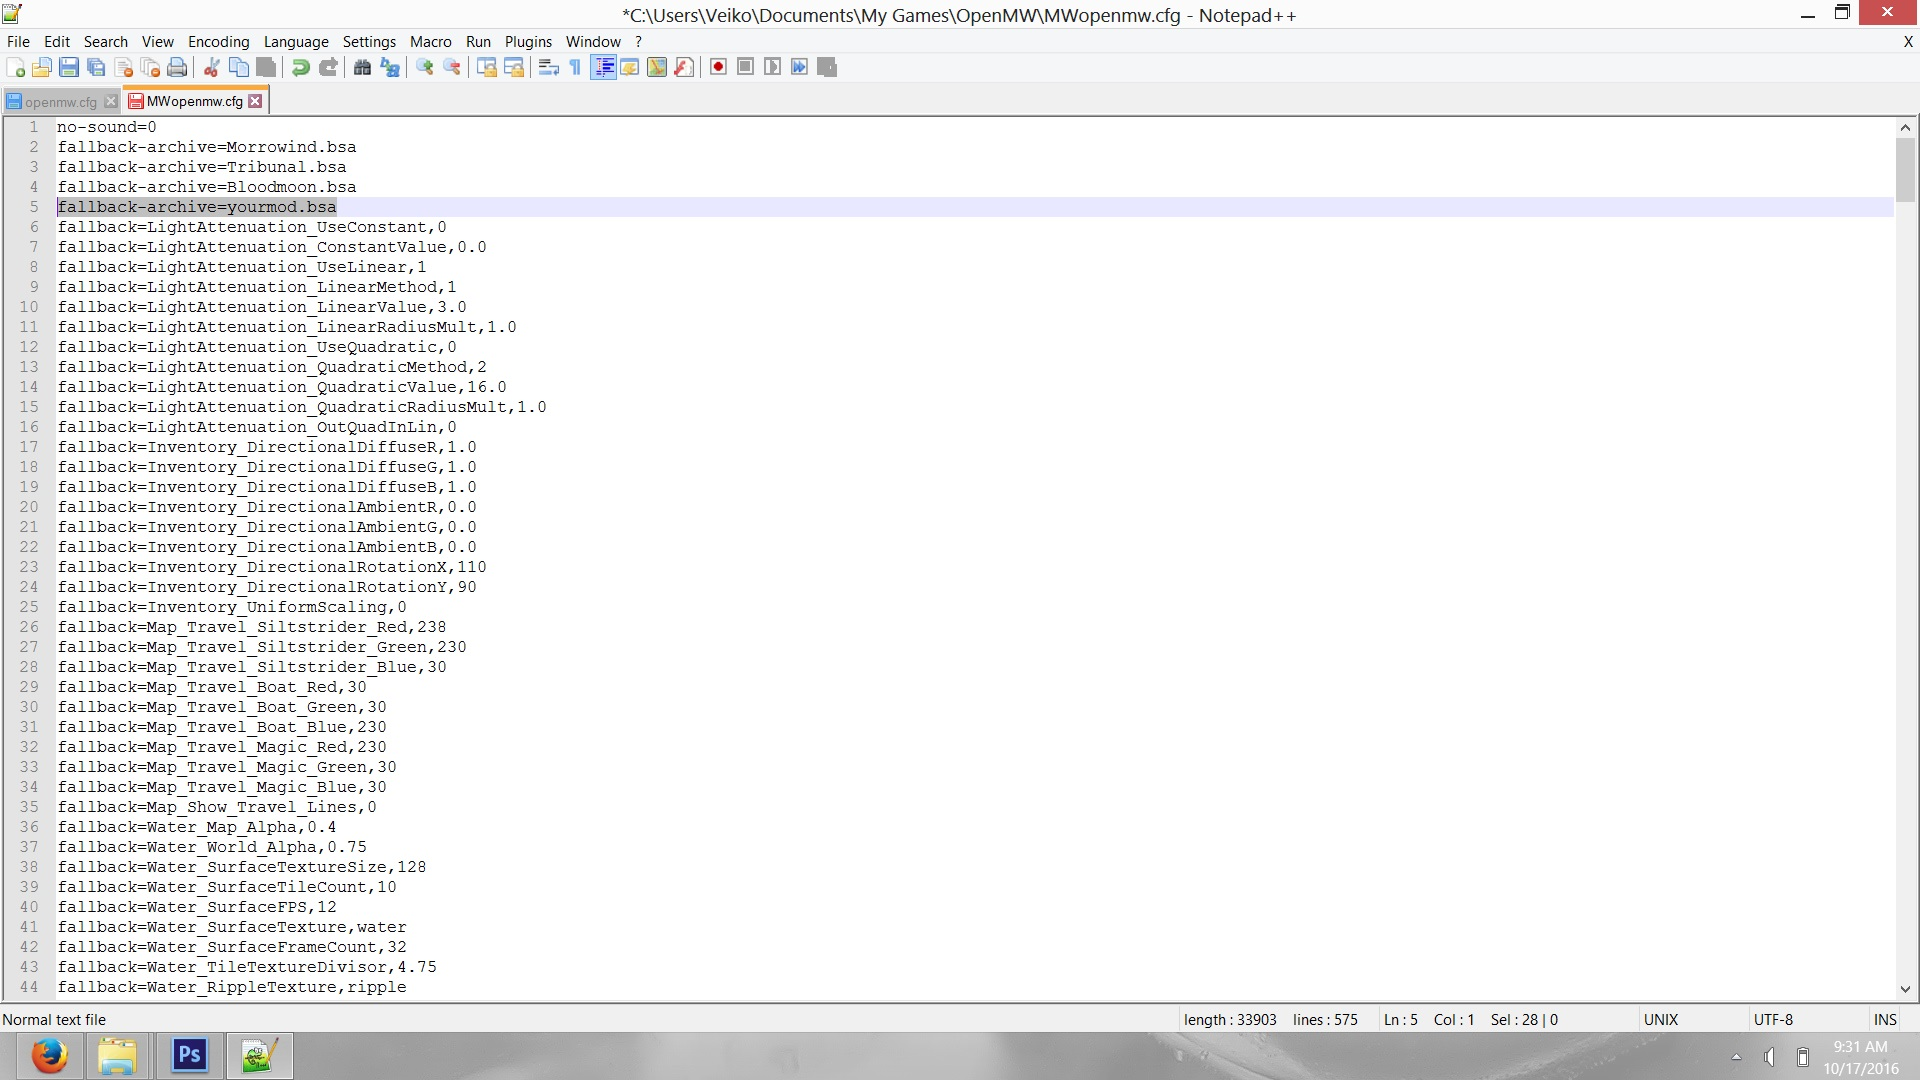The width and height of the screenshot is (1920, 1080).
Task: Close the openmw.cfg tab with its X
Action: click(x=111, y=101)
